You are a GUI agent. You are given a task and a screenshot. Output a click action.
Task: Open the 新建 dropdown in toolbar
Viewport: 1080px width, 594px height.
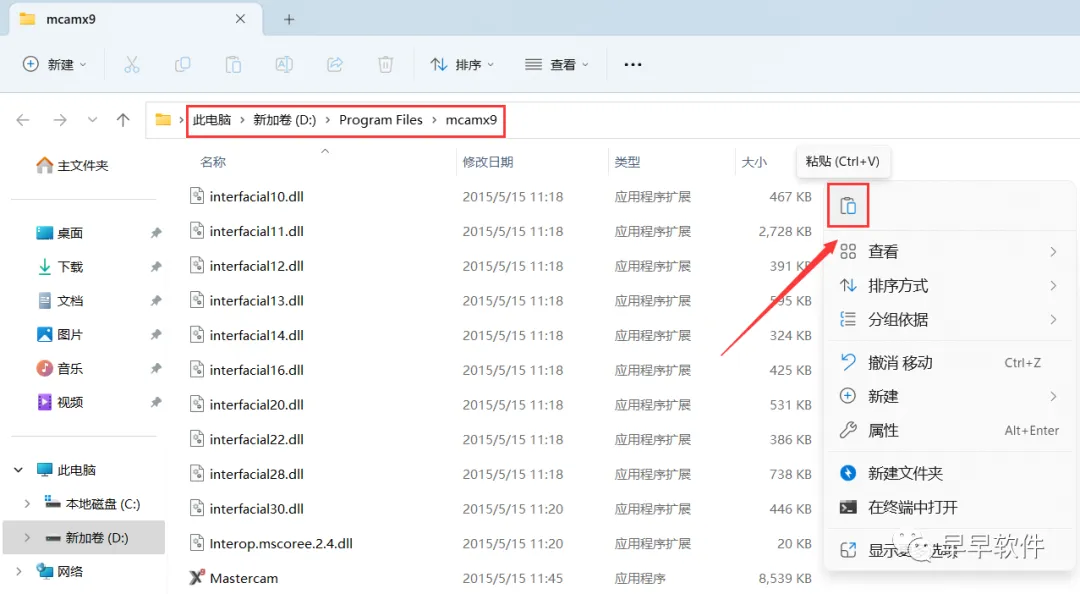pyautogui.click(x=54, y=65)
